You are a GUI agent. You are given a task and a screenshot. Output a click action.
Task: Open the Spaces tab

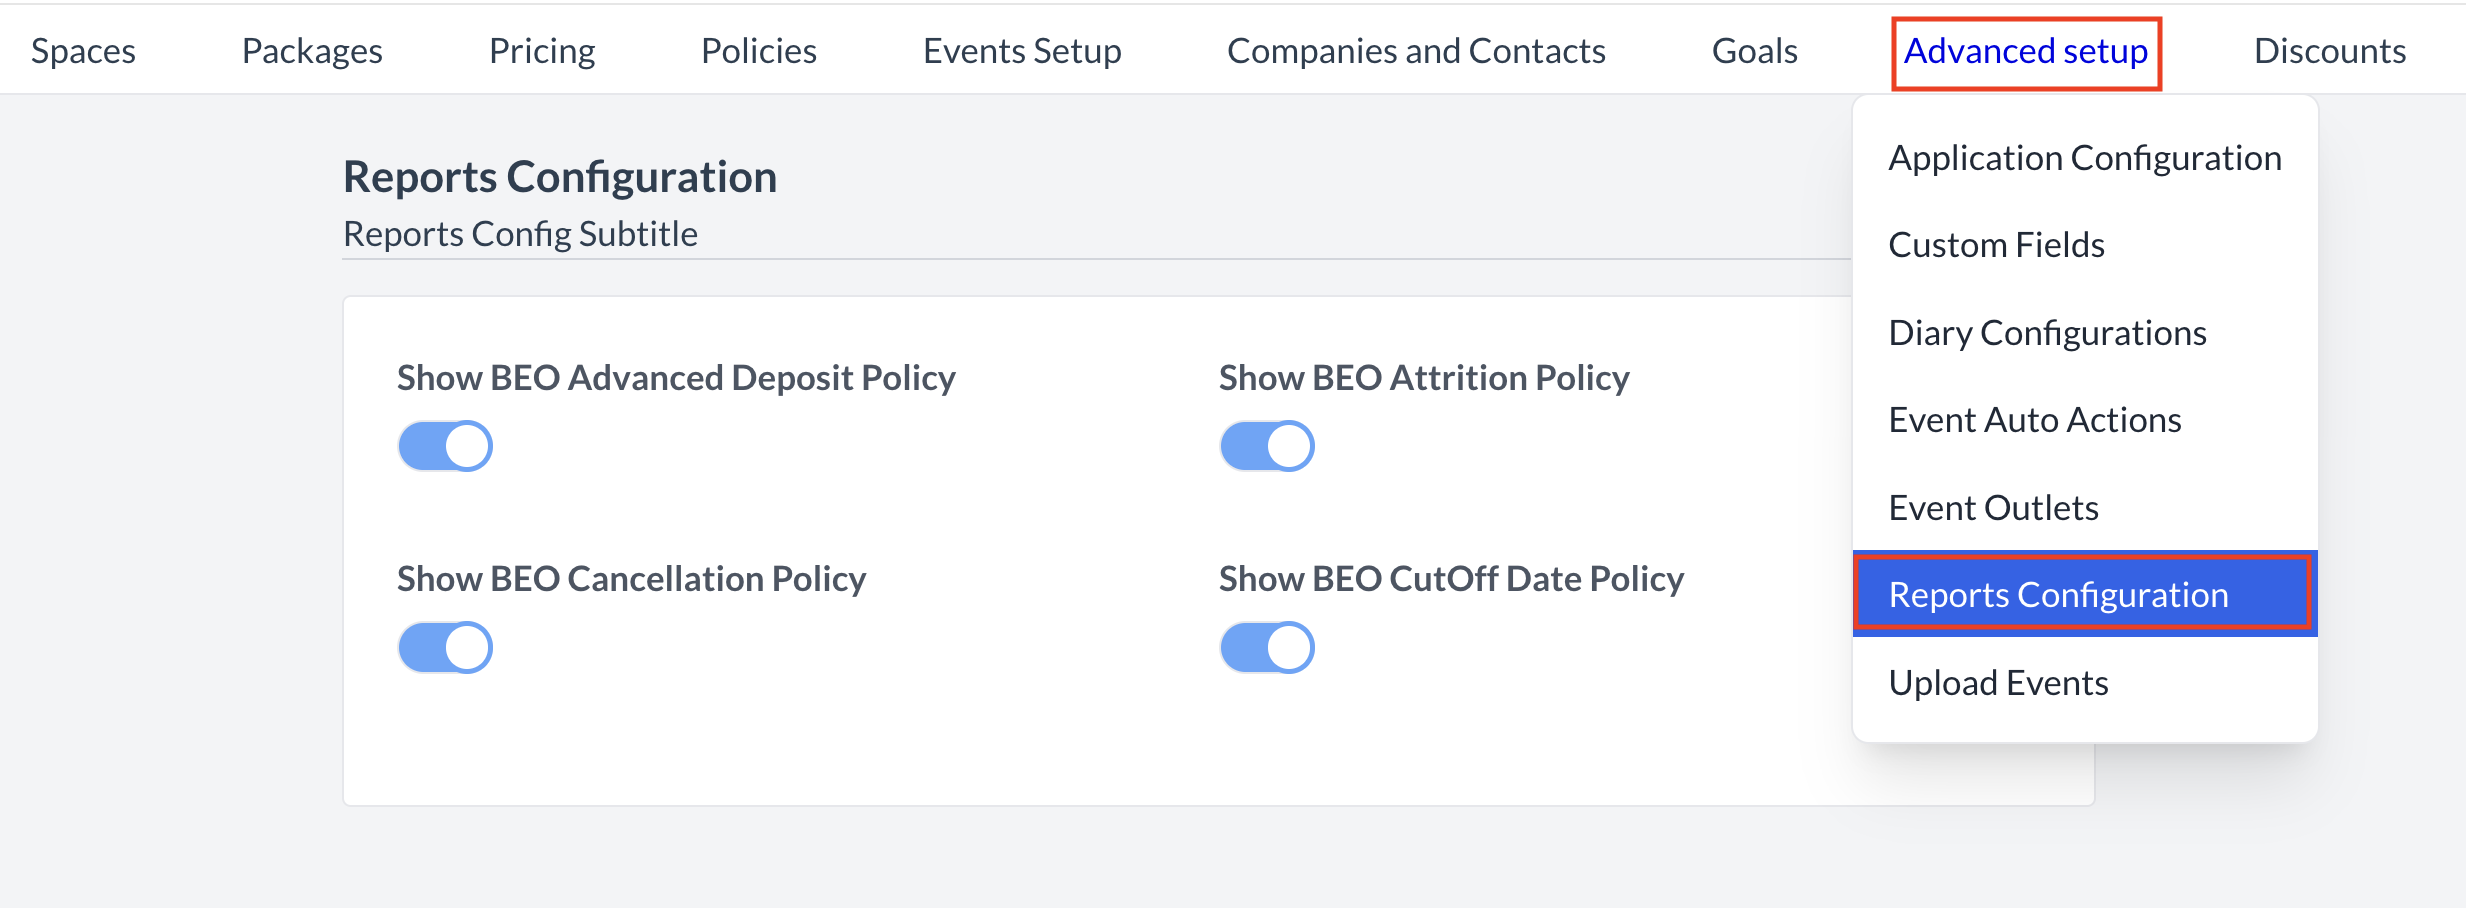tap(83, 50)
